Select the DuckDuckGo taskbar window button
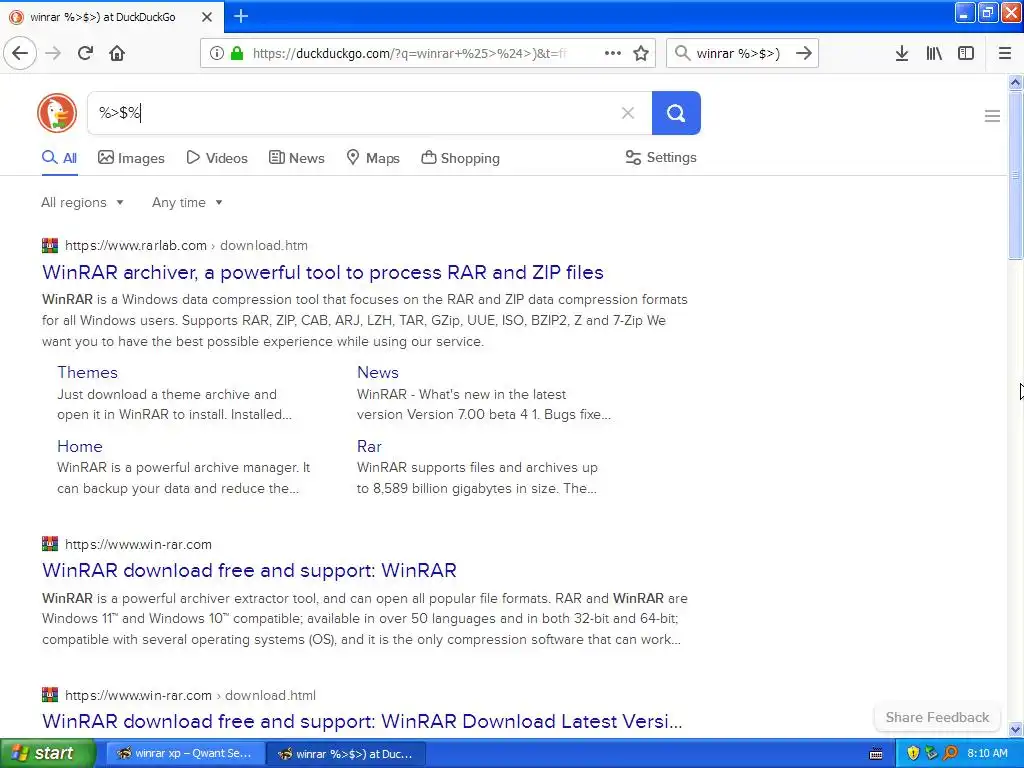The image size is (1024, 768). [x=346, y=753]
